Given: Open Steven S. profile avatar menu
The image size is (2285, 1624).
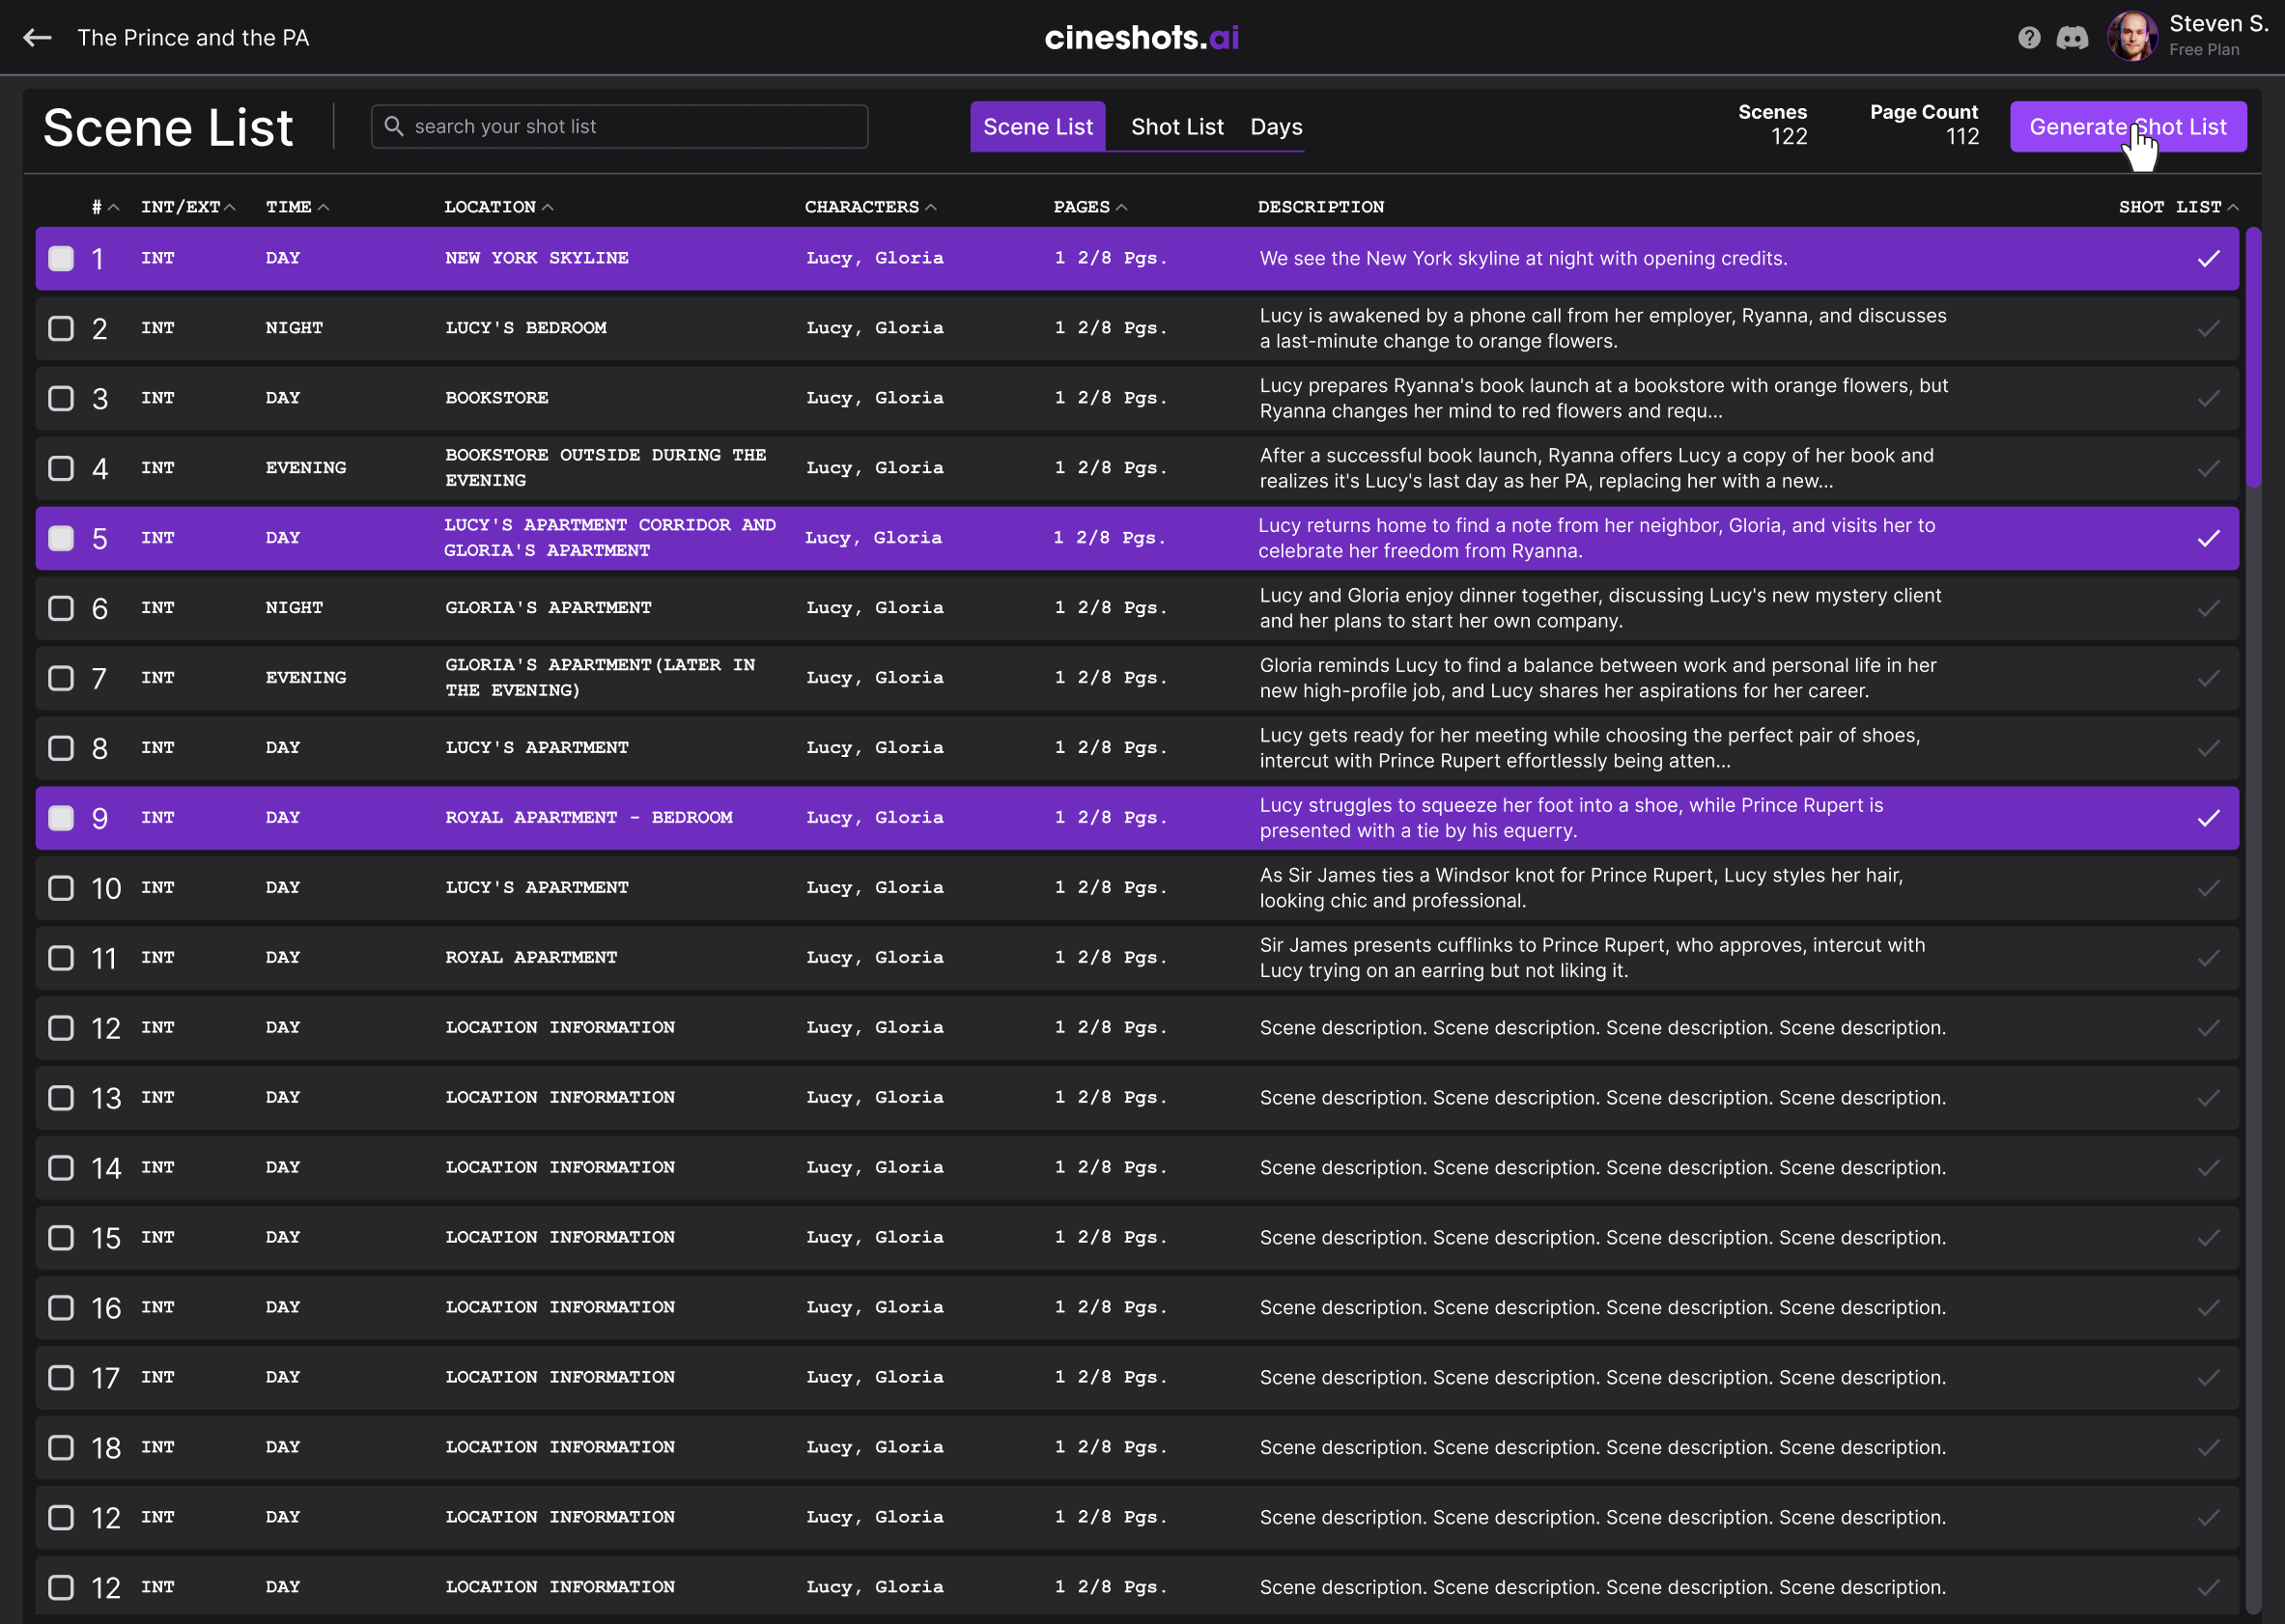Looking at the screenshot, I should [2131, 36].
